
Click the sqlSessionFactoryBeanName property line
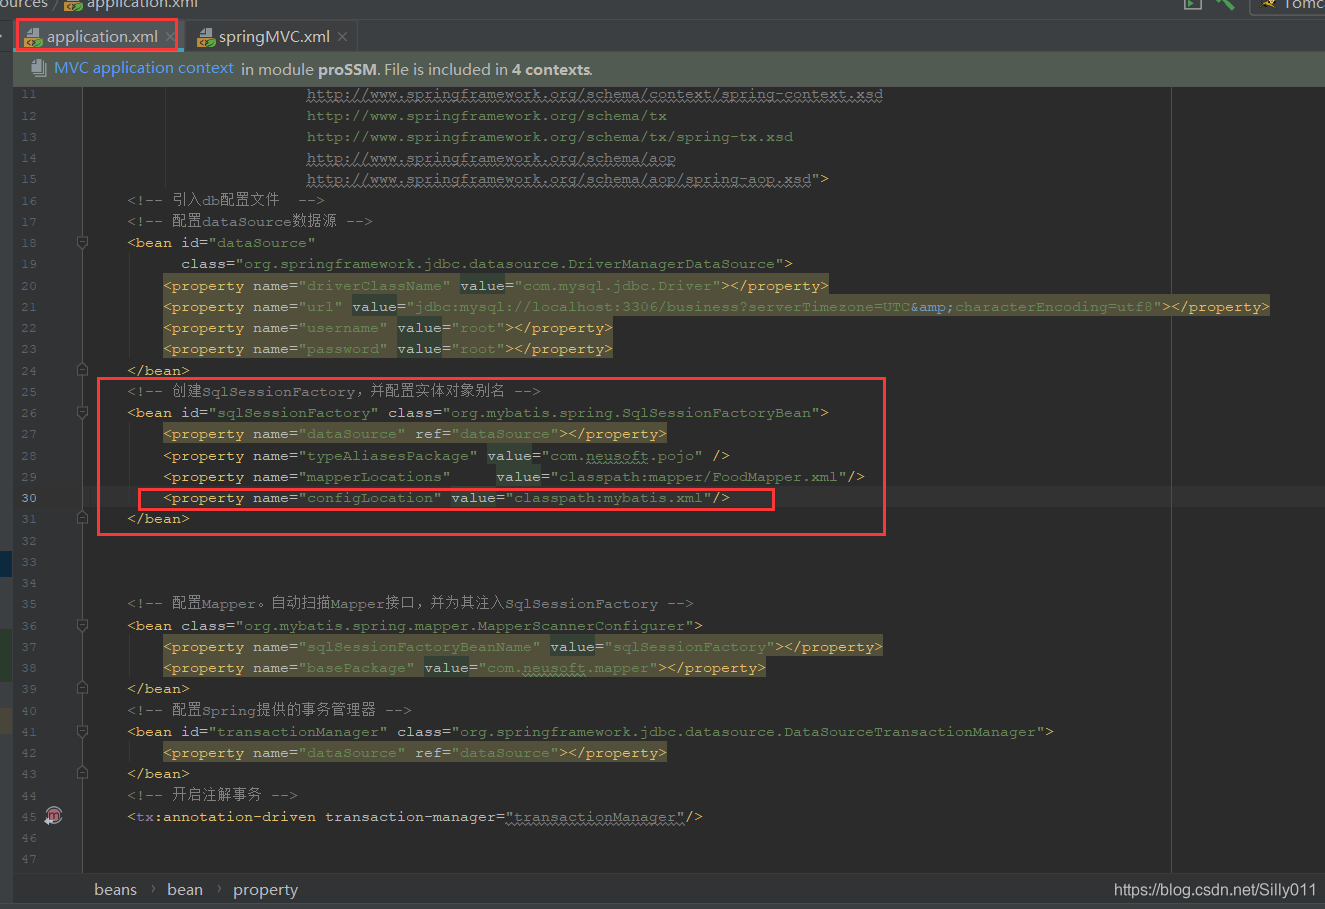pyautogui.click(x=523, y=647)
